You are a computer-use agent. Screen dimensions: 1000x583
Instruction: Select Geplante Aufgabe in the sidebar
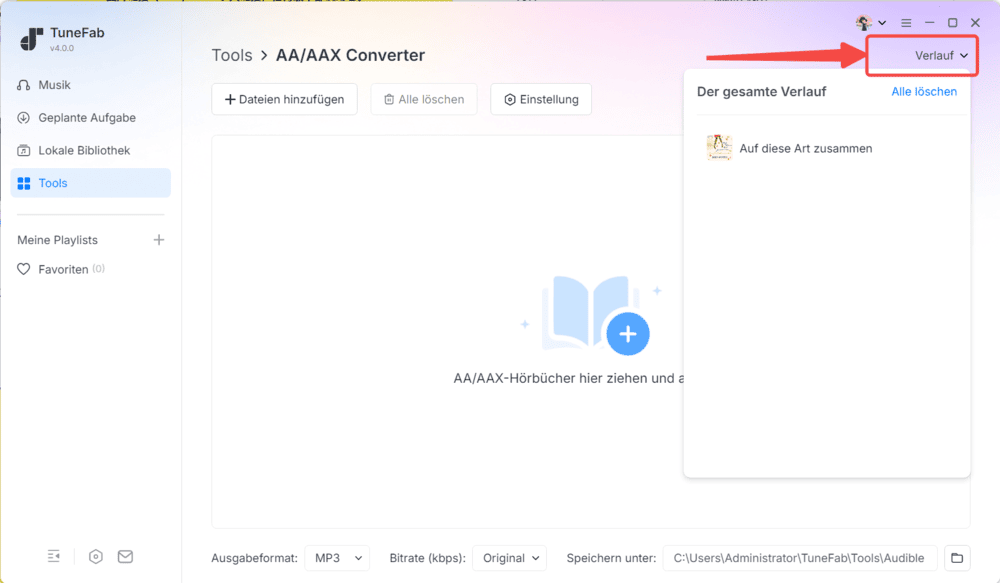tap(87, 118)
